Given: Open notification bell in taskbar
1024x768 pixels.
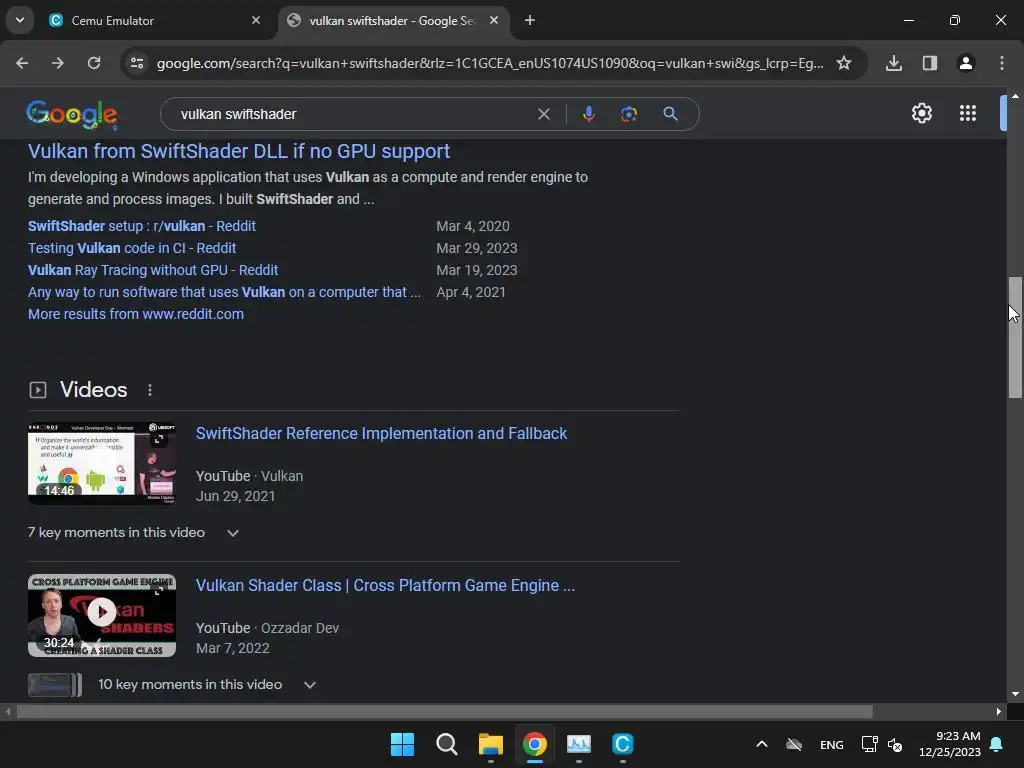Looking at the screenshot, I should point(997,744).
